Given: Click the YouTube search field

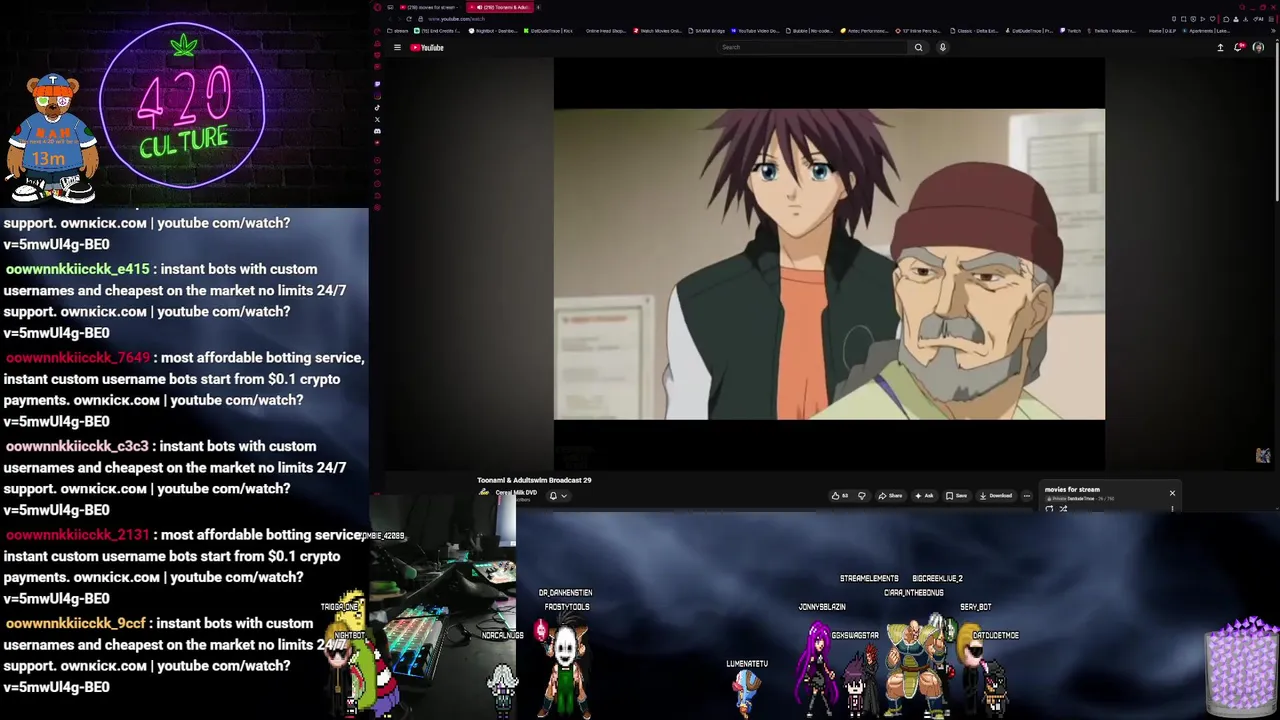Looking at the screenshot, I should [x=813, y=47].
